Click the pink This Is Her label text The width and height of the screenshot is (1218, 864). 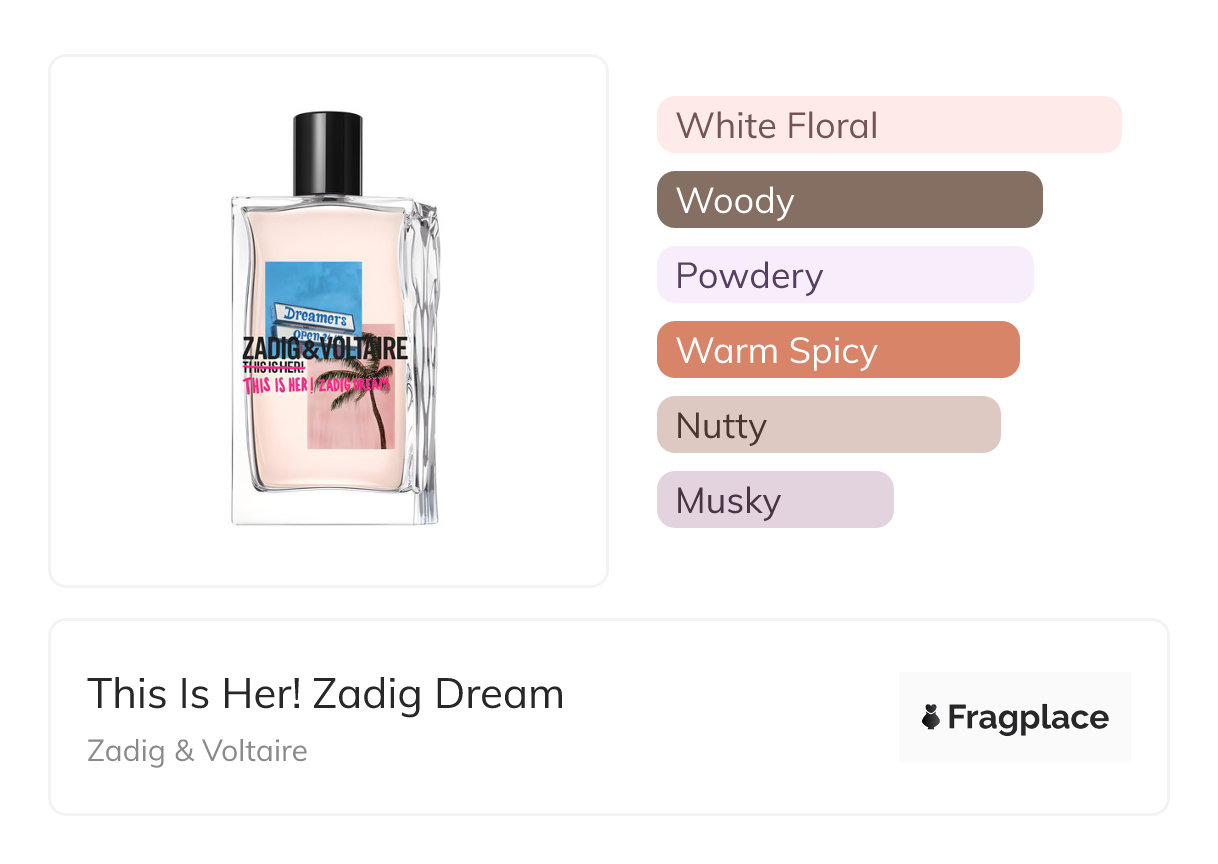tap(277, 386)
